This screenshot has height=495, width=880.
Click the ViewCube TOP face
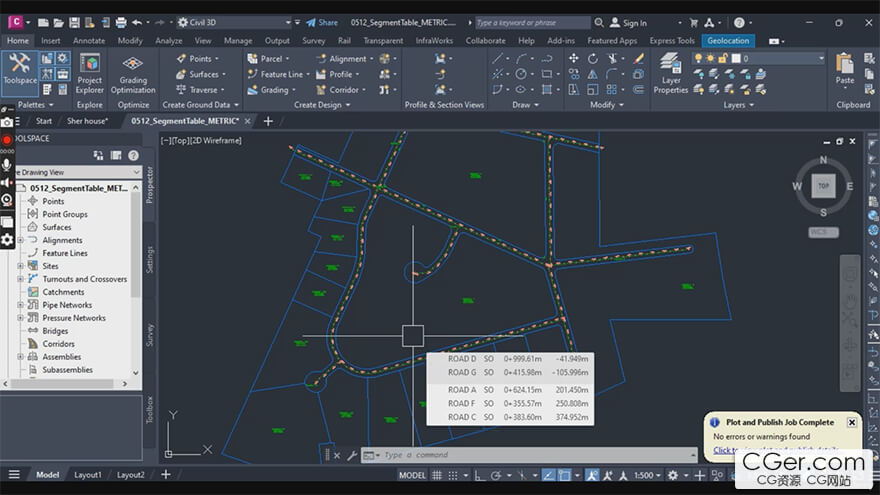(823, 186)
